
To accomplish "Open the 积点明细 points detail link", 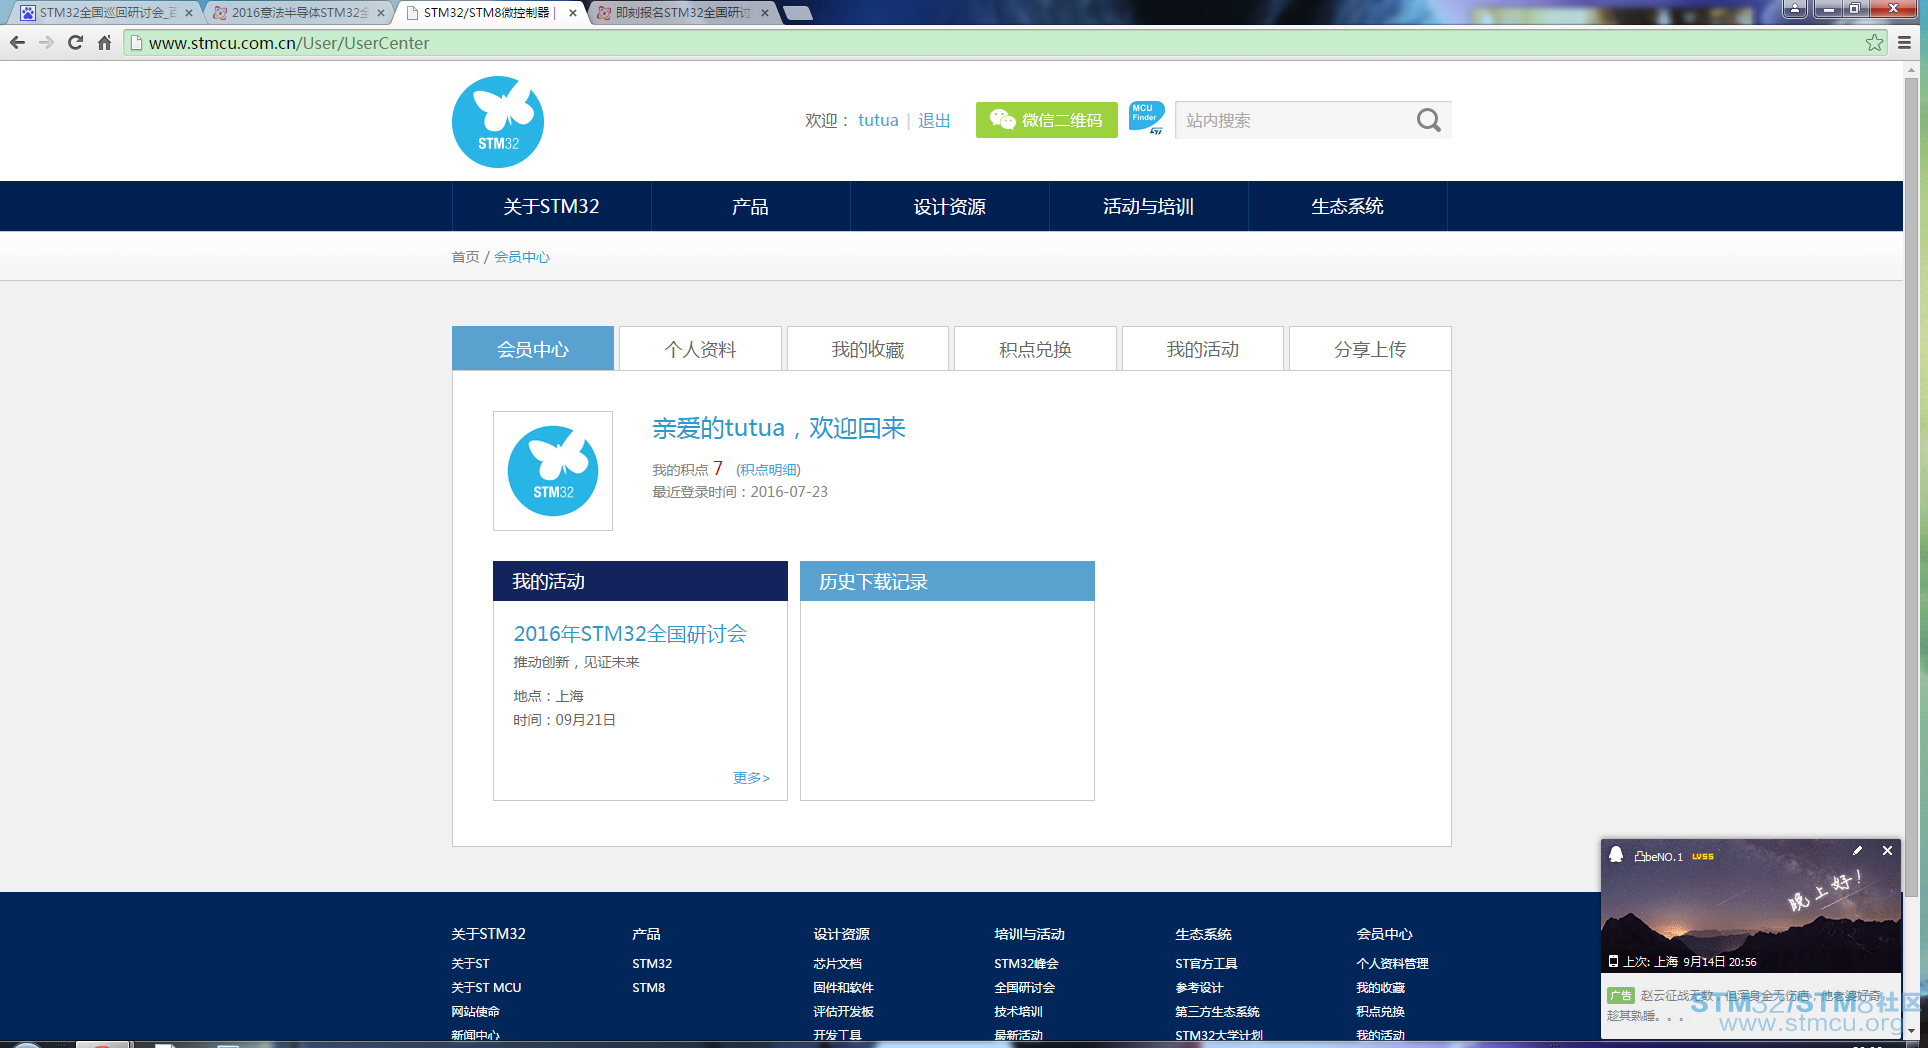I will click(x=768, y=470).
